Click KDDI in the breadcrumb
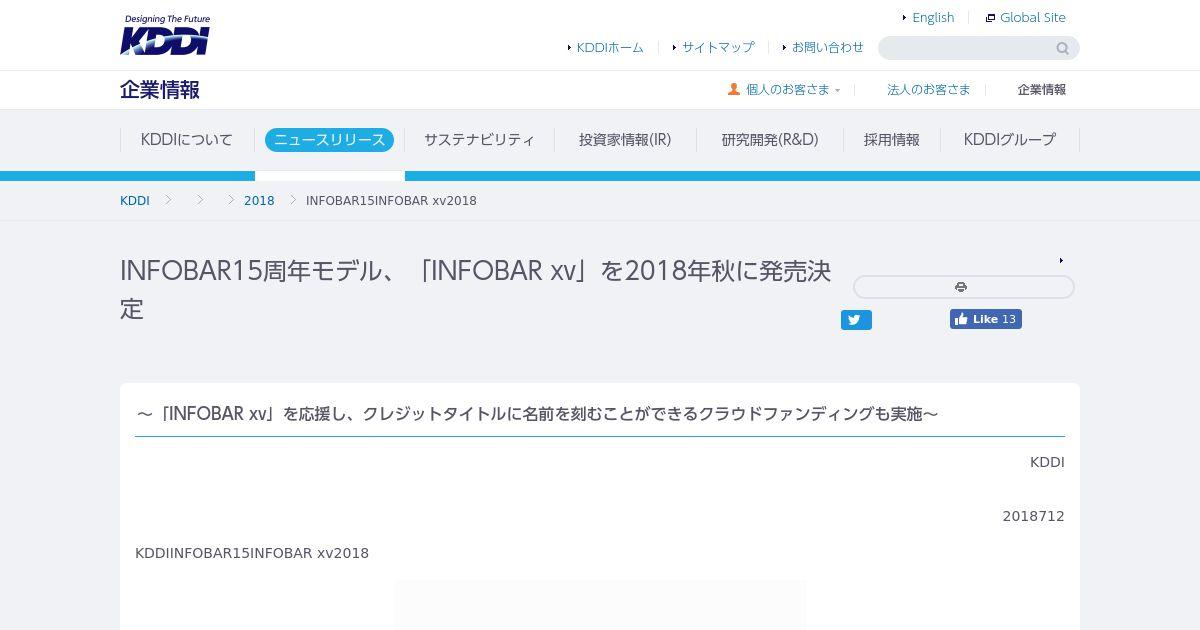This screenshot has width=1200, height=630. (135, 201)
